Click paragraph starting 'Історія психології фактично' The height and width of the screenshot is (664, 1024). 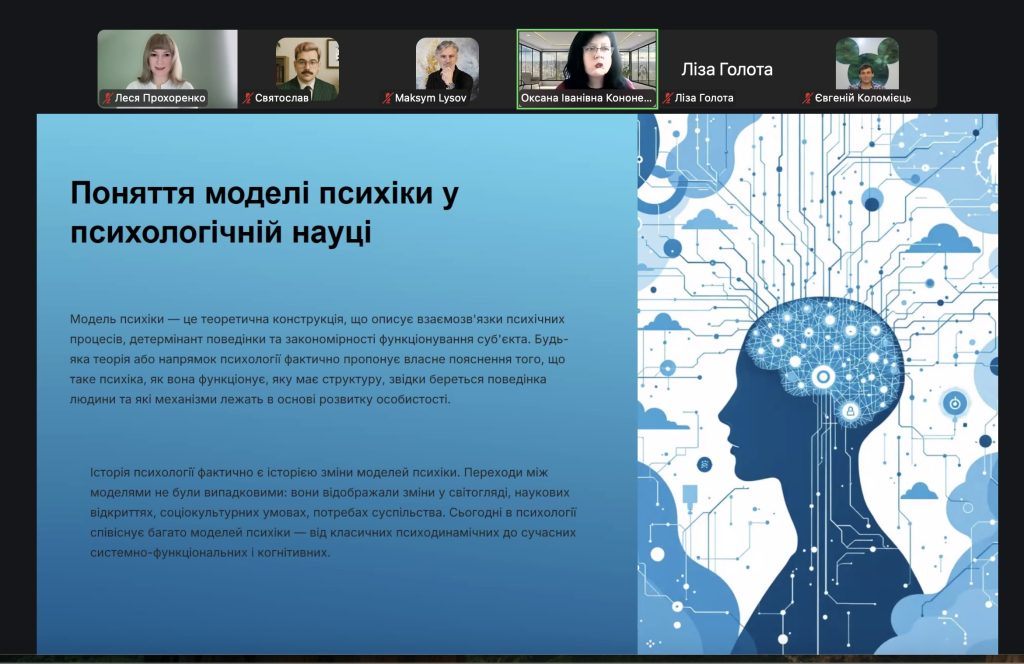pyautogui.click(x=333, y=512)
